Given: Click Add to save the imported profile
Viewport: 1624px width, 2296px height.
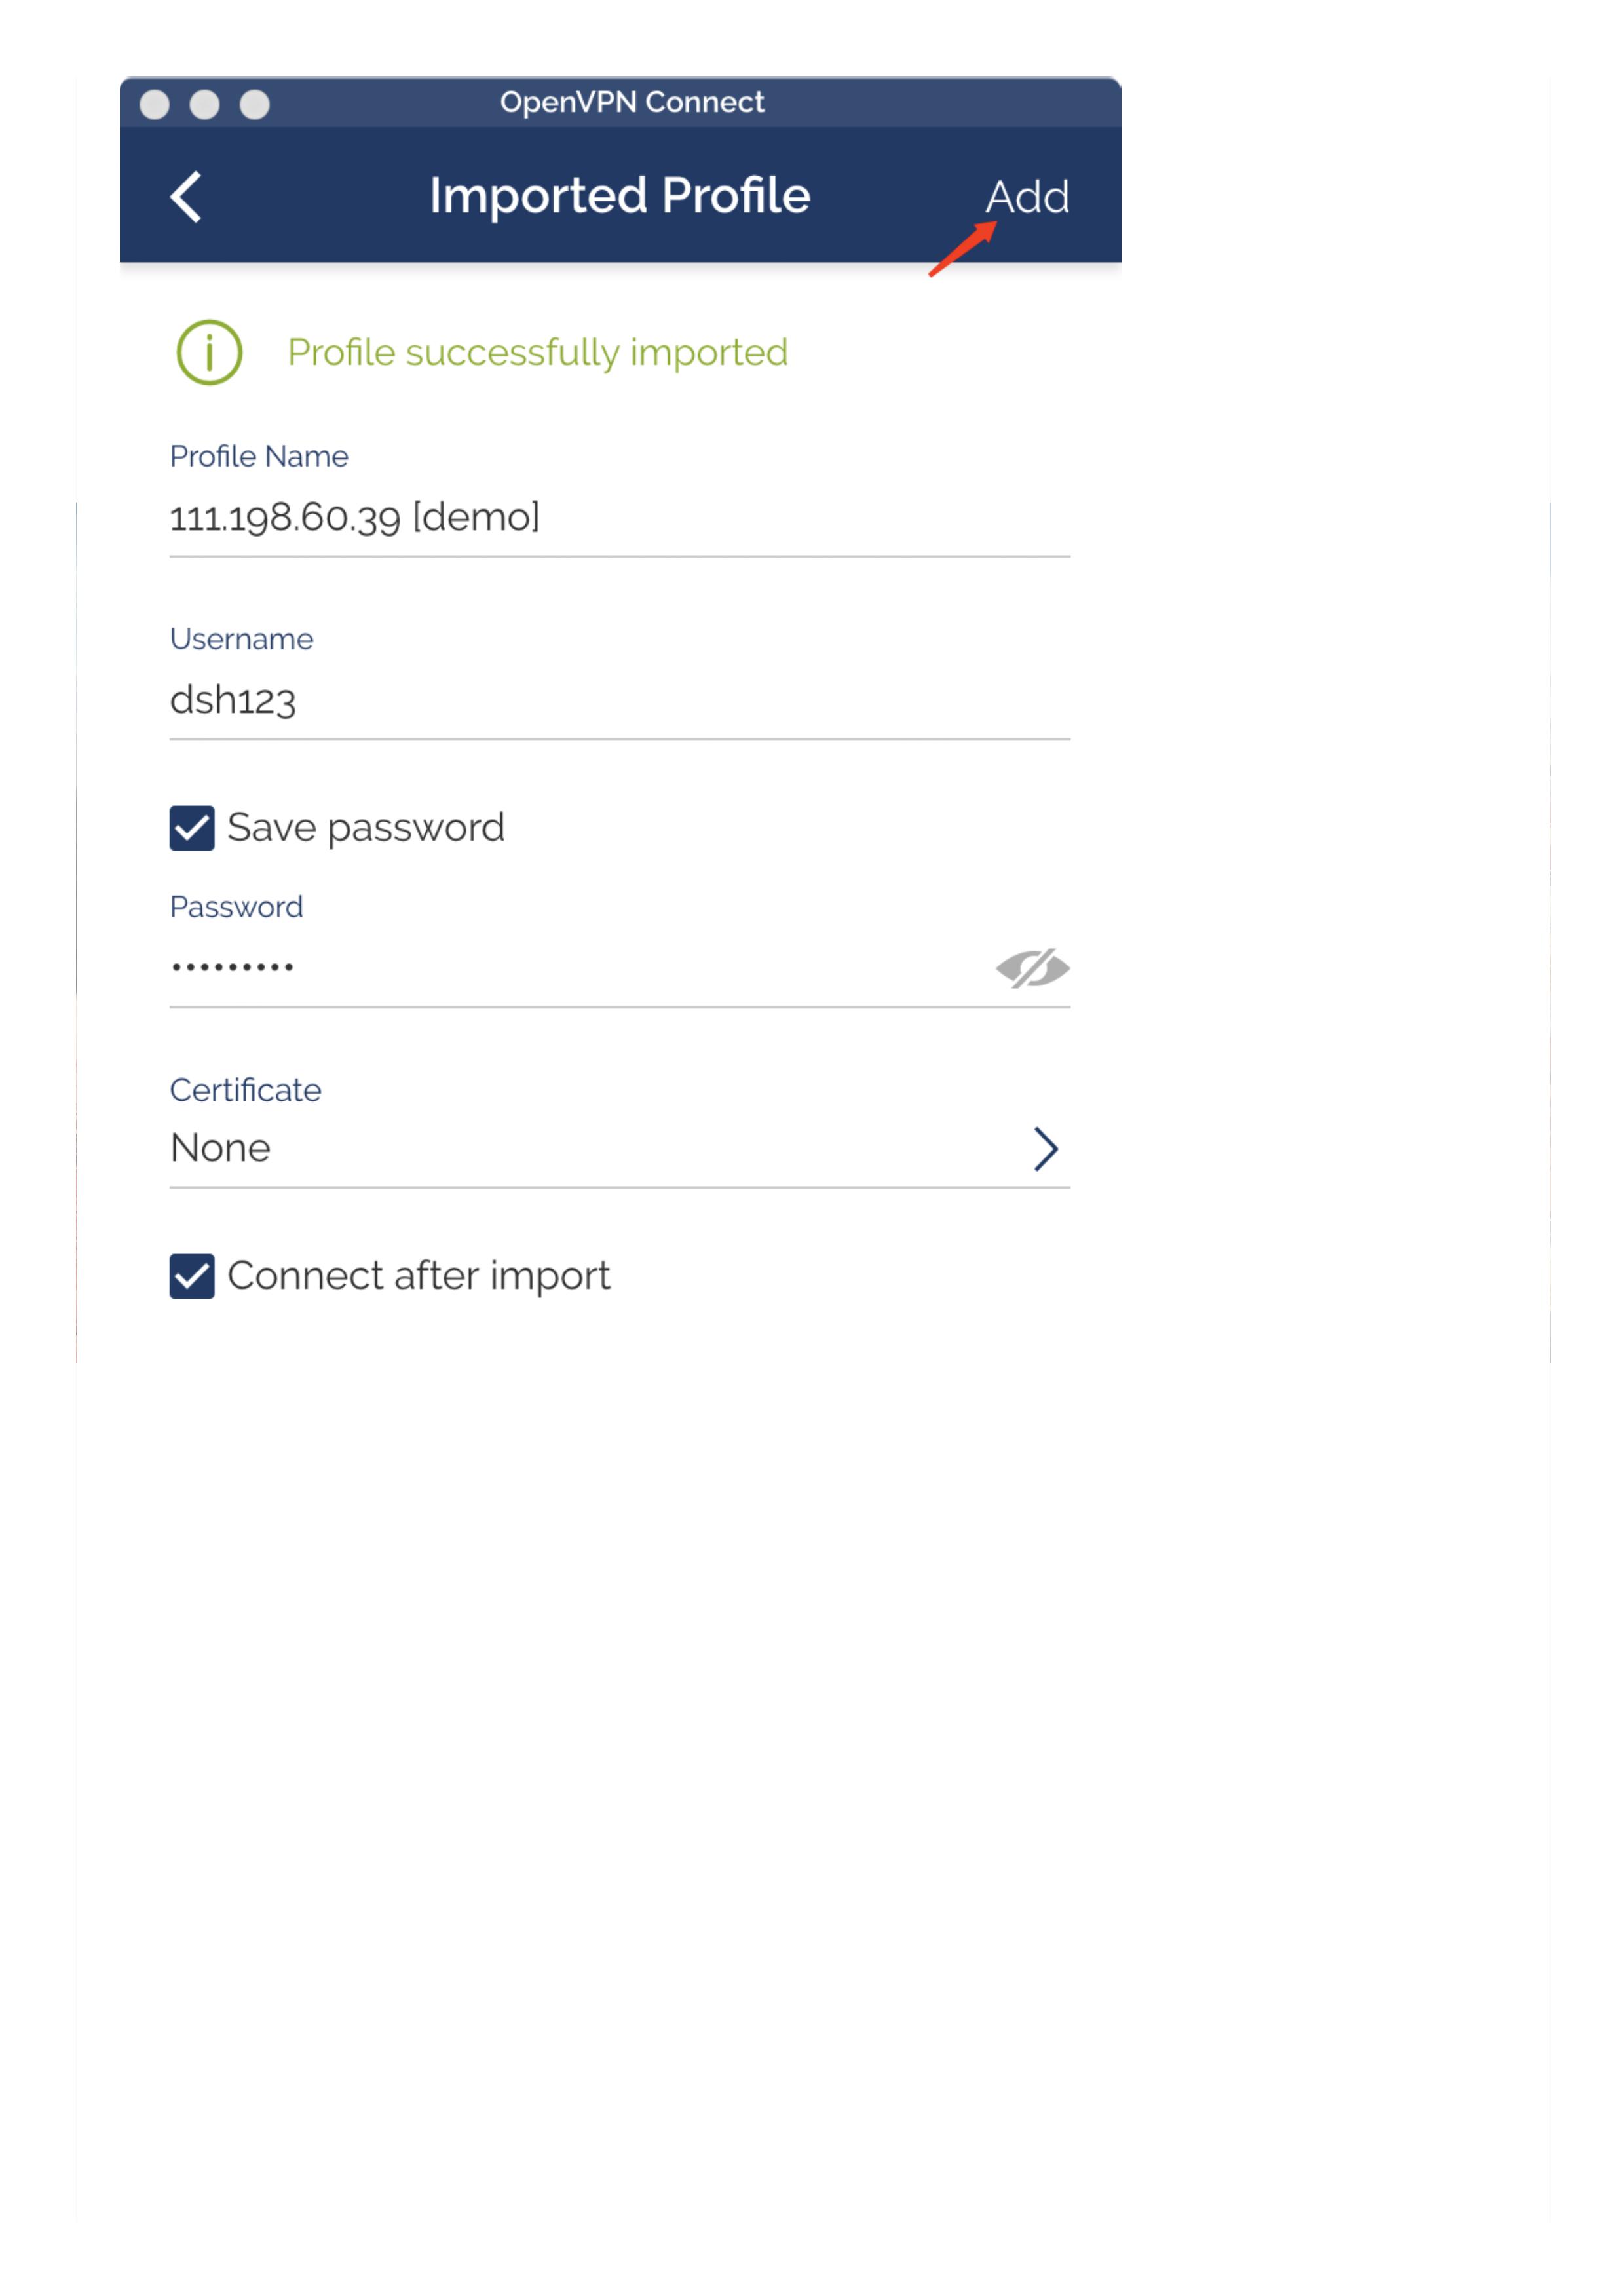Looking at the screenshot, I should click(1027, 197).
